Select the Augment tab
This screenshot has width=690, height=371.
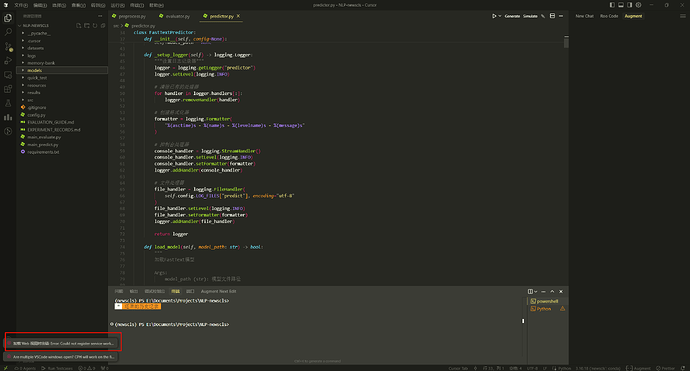(633, 16)
